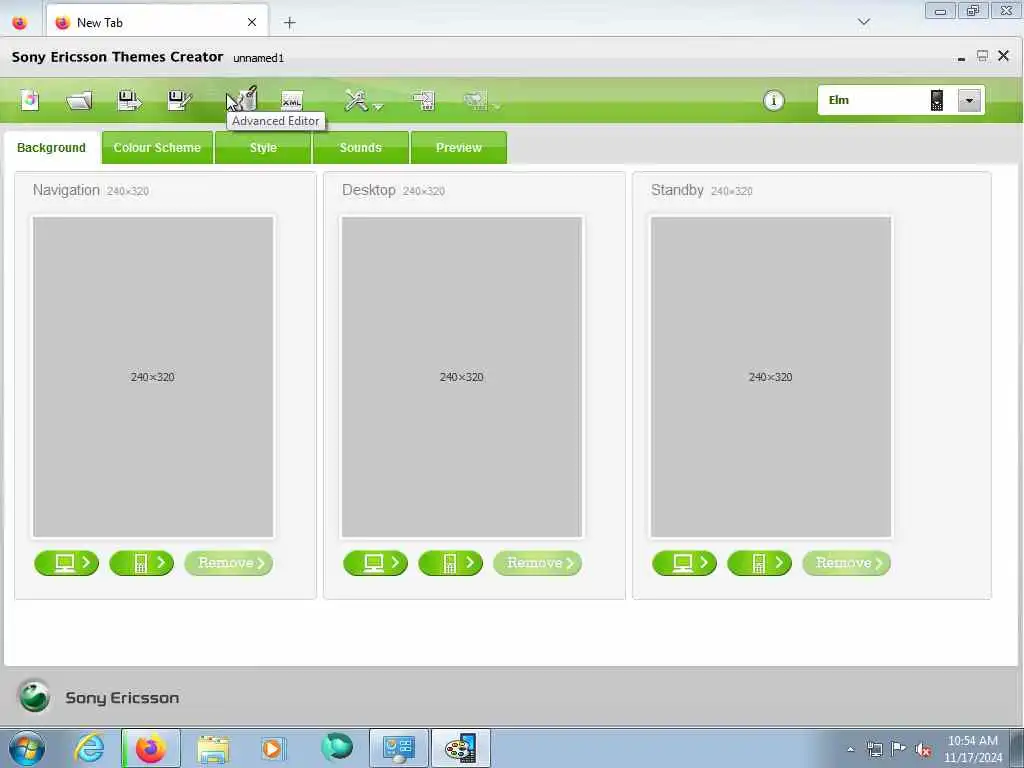Click the Save theme floppy-arrow icon

[129, 101]
